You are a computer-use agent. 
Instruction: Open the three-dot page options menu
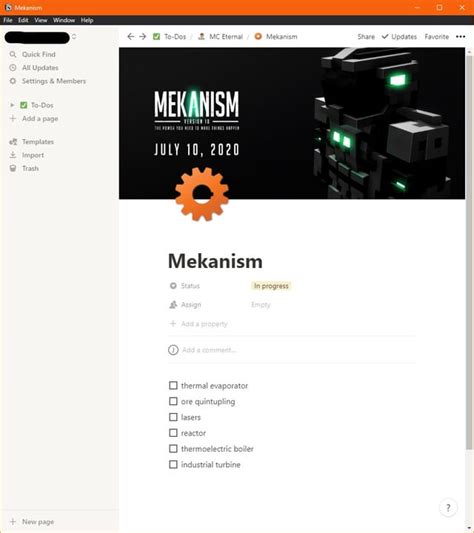click(x=460, y=36)
